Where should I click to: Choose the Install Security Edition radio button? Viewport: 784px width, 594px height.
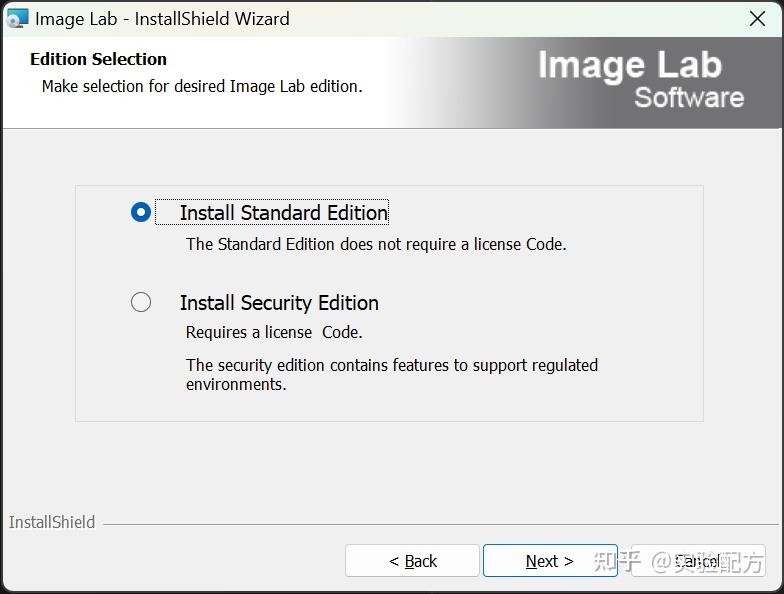click(x=141, y=302)
